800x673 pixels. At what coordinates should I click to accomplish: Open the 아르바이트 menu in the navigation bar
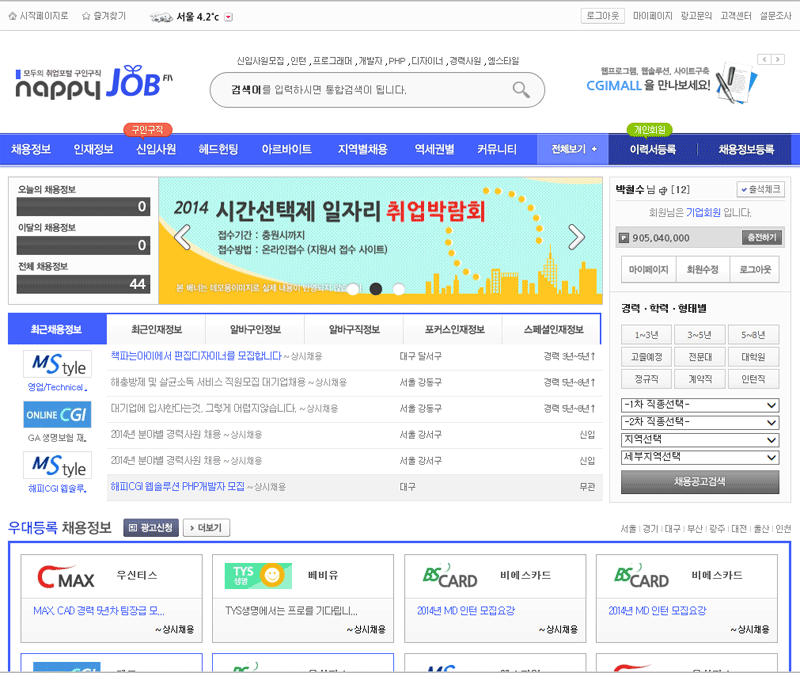pos(287,150)
